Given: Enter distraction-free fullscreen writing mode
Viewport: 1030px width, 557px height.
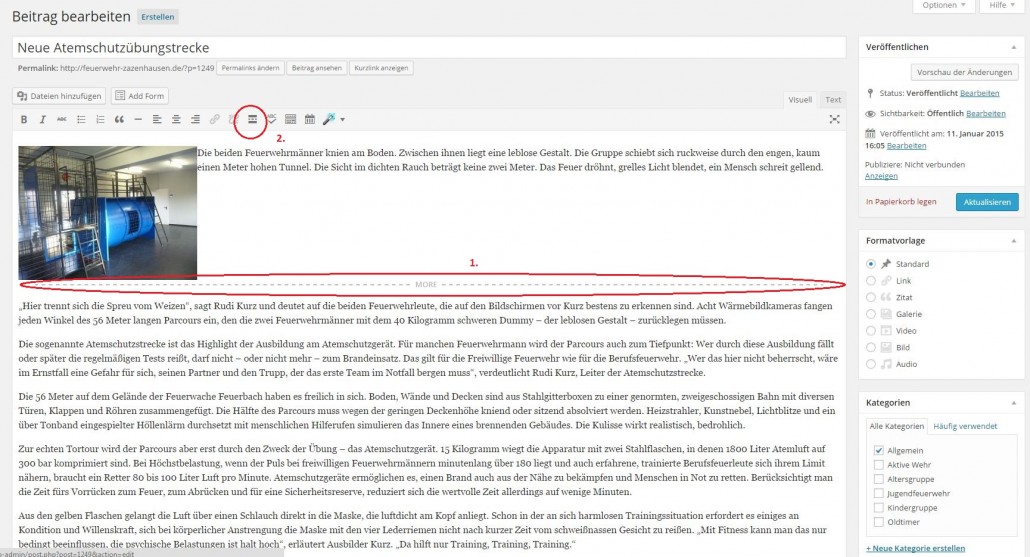Looking at the screenshot, I should coord(834,119).
